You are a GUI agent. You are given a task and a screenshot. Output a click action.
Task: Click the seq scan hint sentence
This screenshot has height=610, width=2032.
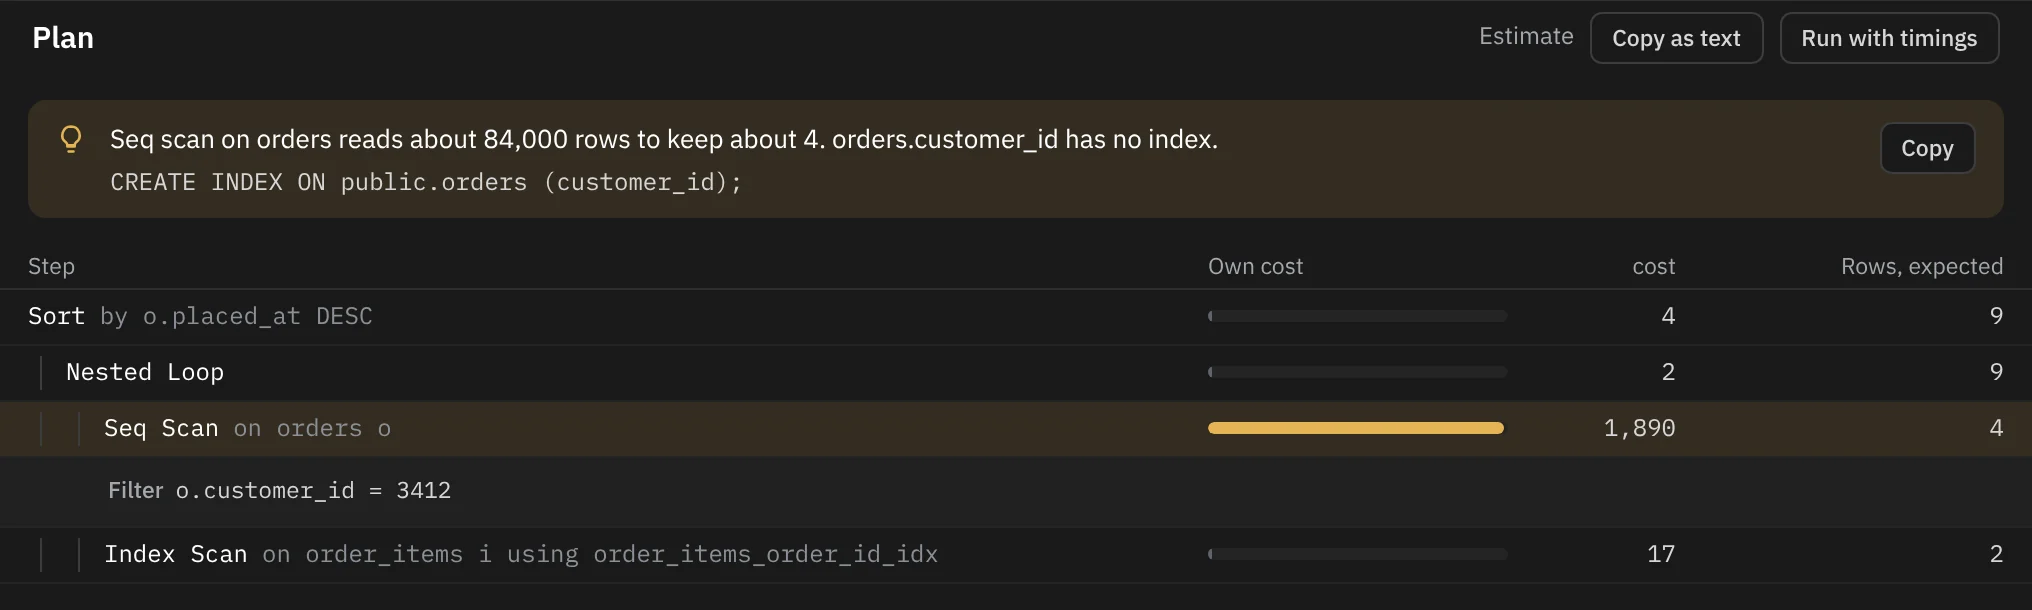[664, 139]
